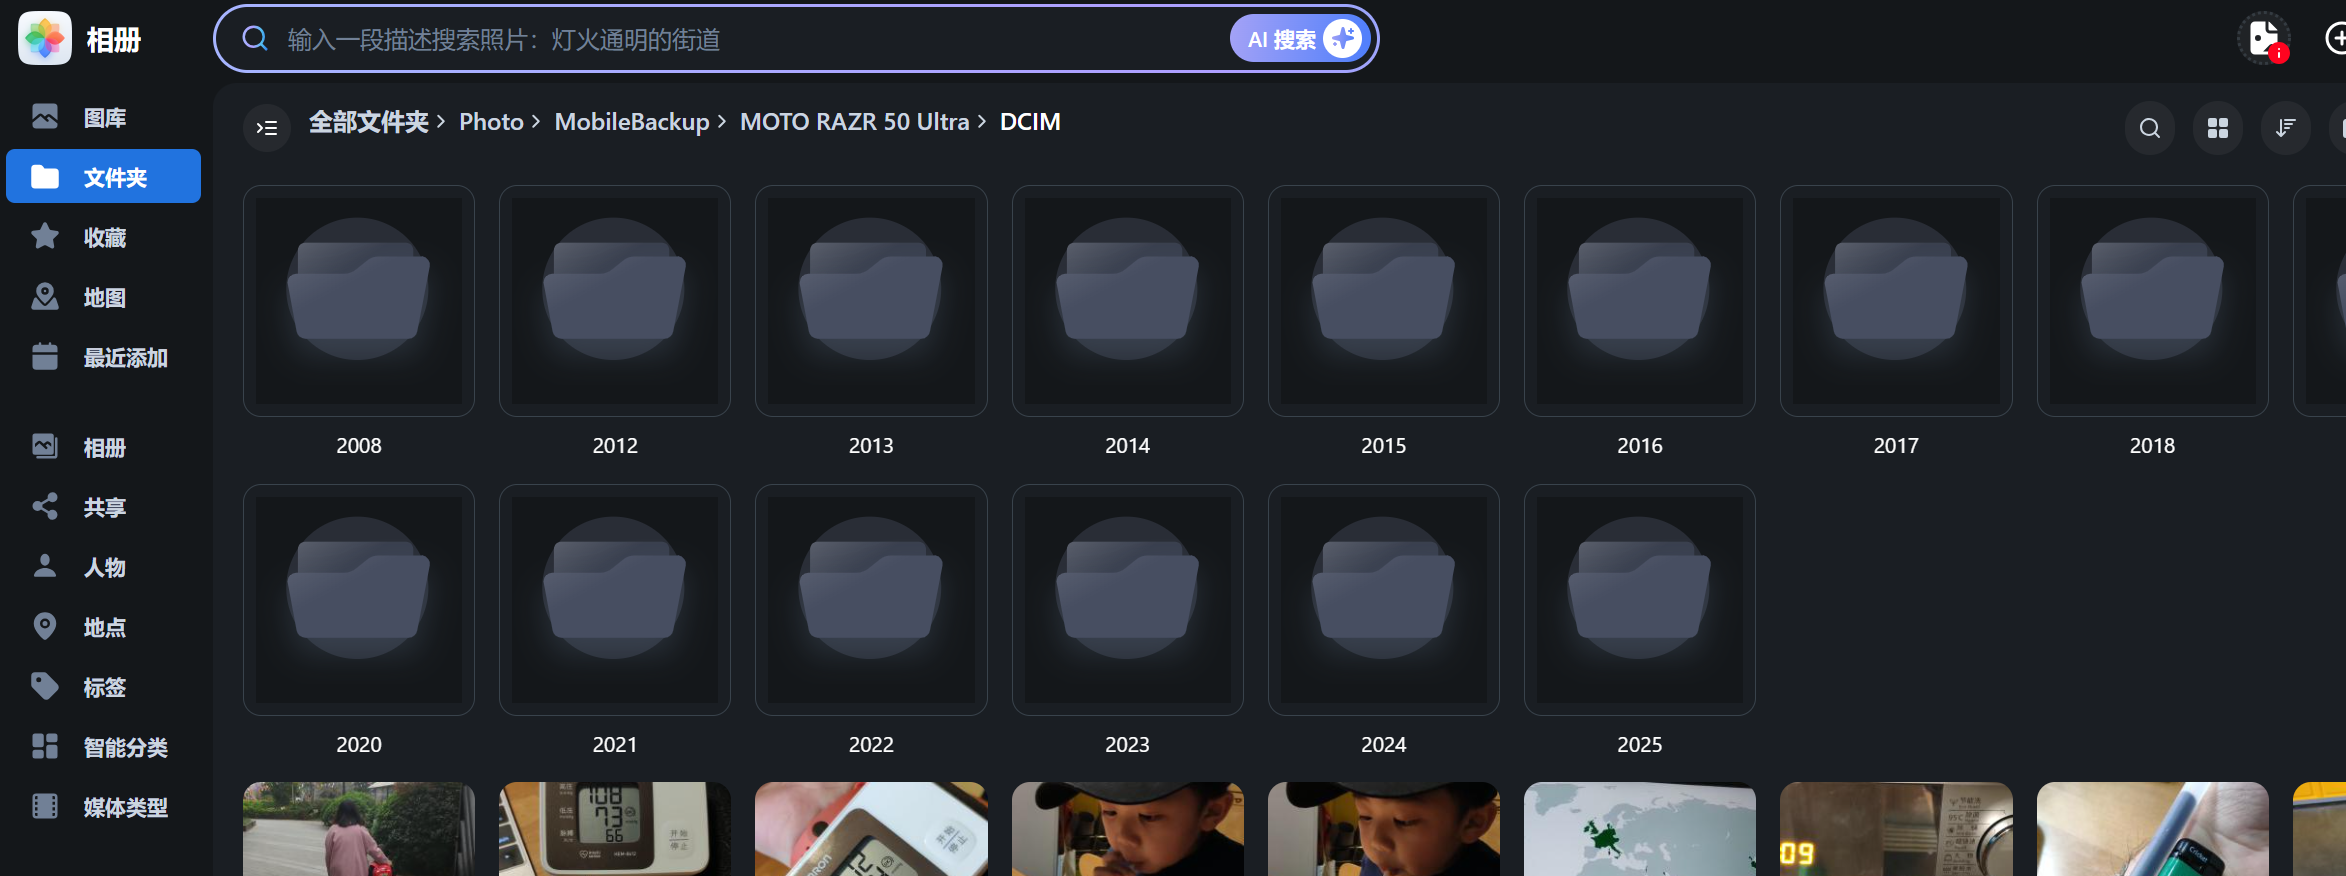Image resolution: width=2346 pixels, height=876 pixels.
Task: Click the 媒体类型 film icon
Action: pyautogui.click(x=45, y=807)
